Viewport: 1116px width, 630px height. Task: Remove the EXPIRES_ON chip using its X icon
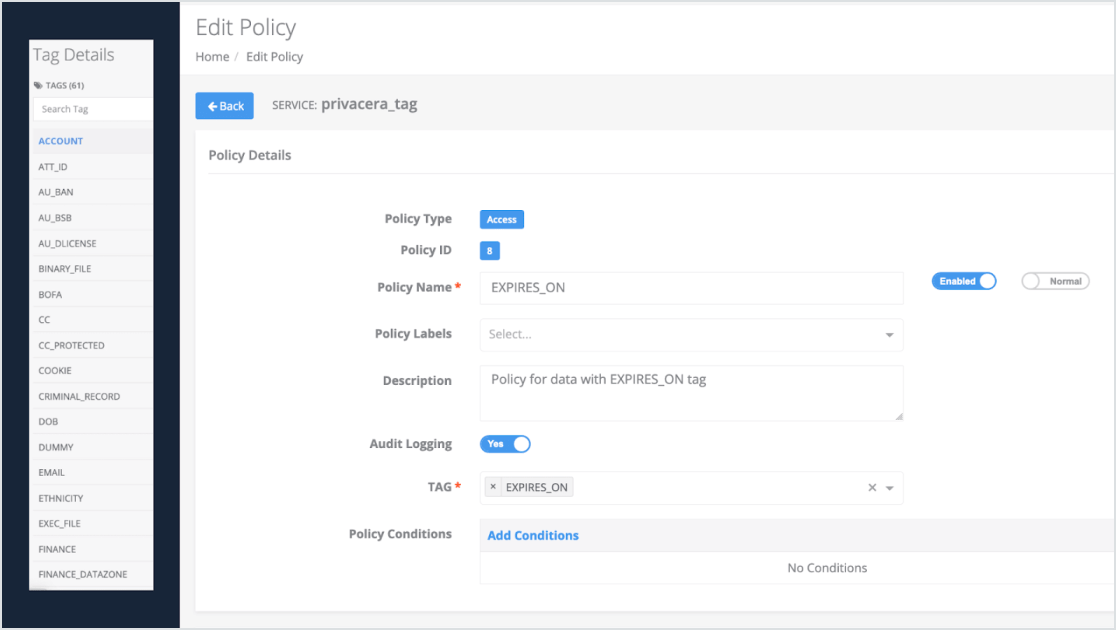(493, 486)
